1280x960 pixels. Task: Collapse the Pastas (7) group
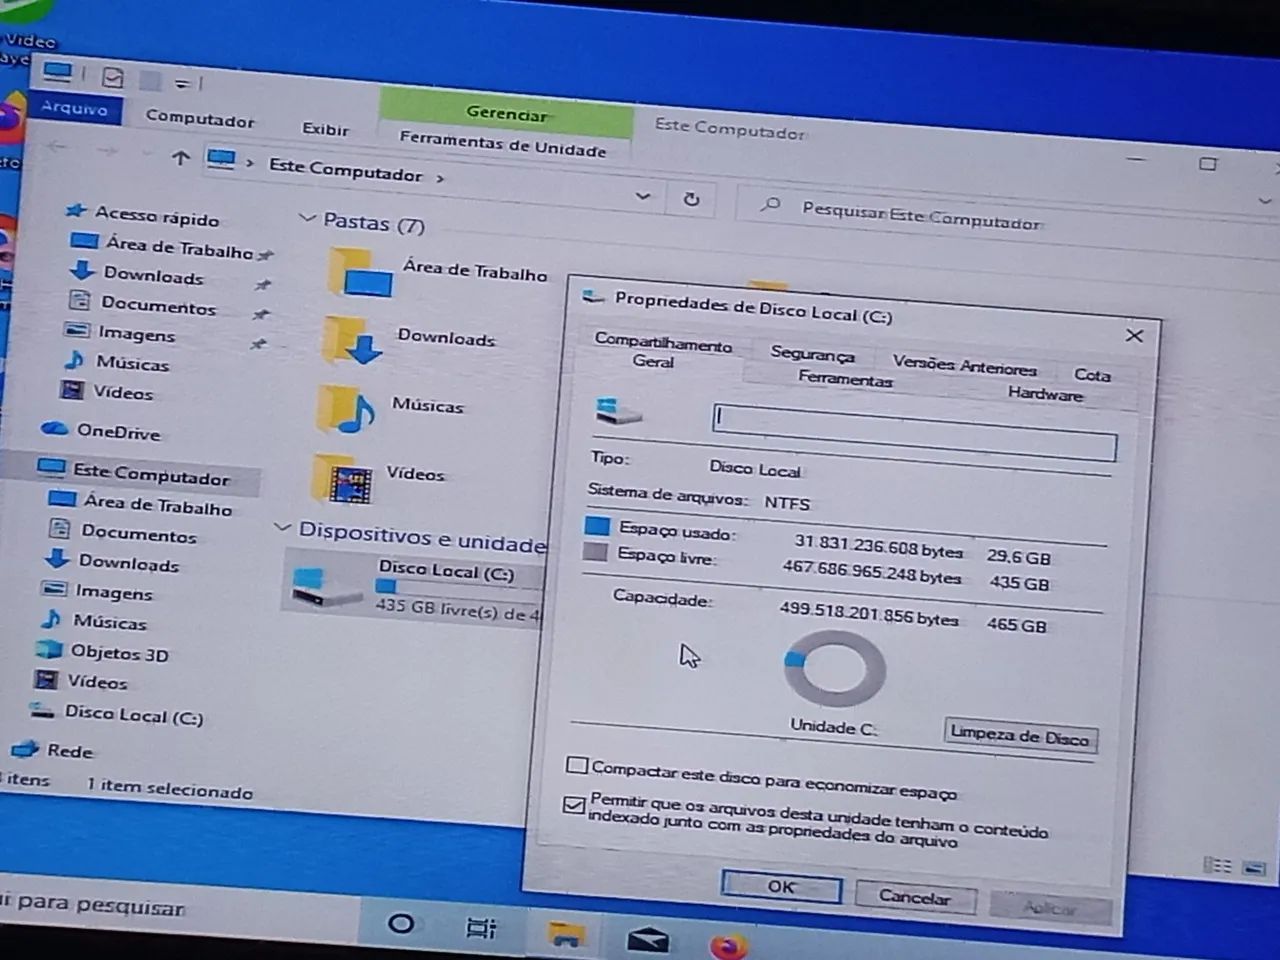(x=307, y=217)
